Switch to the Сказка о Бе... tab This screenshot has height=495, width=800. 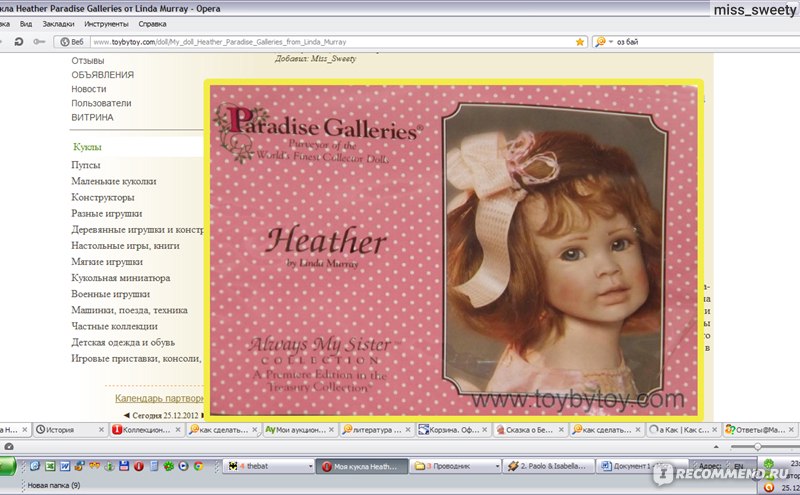point(530,430)
